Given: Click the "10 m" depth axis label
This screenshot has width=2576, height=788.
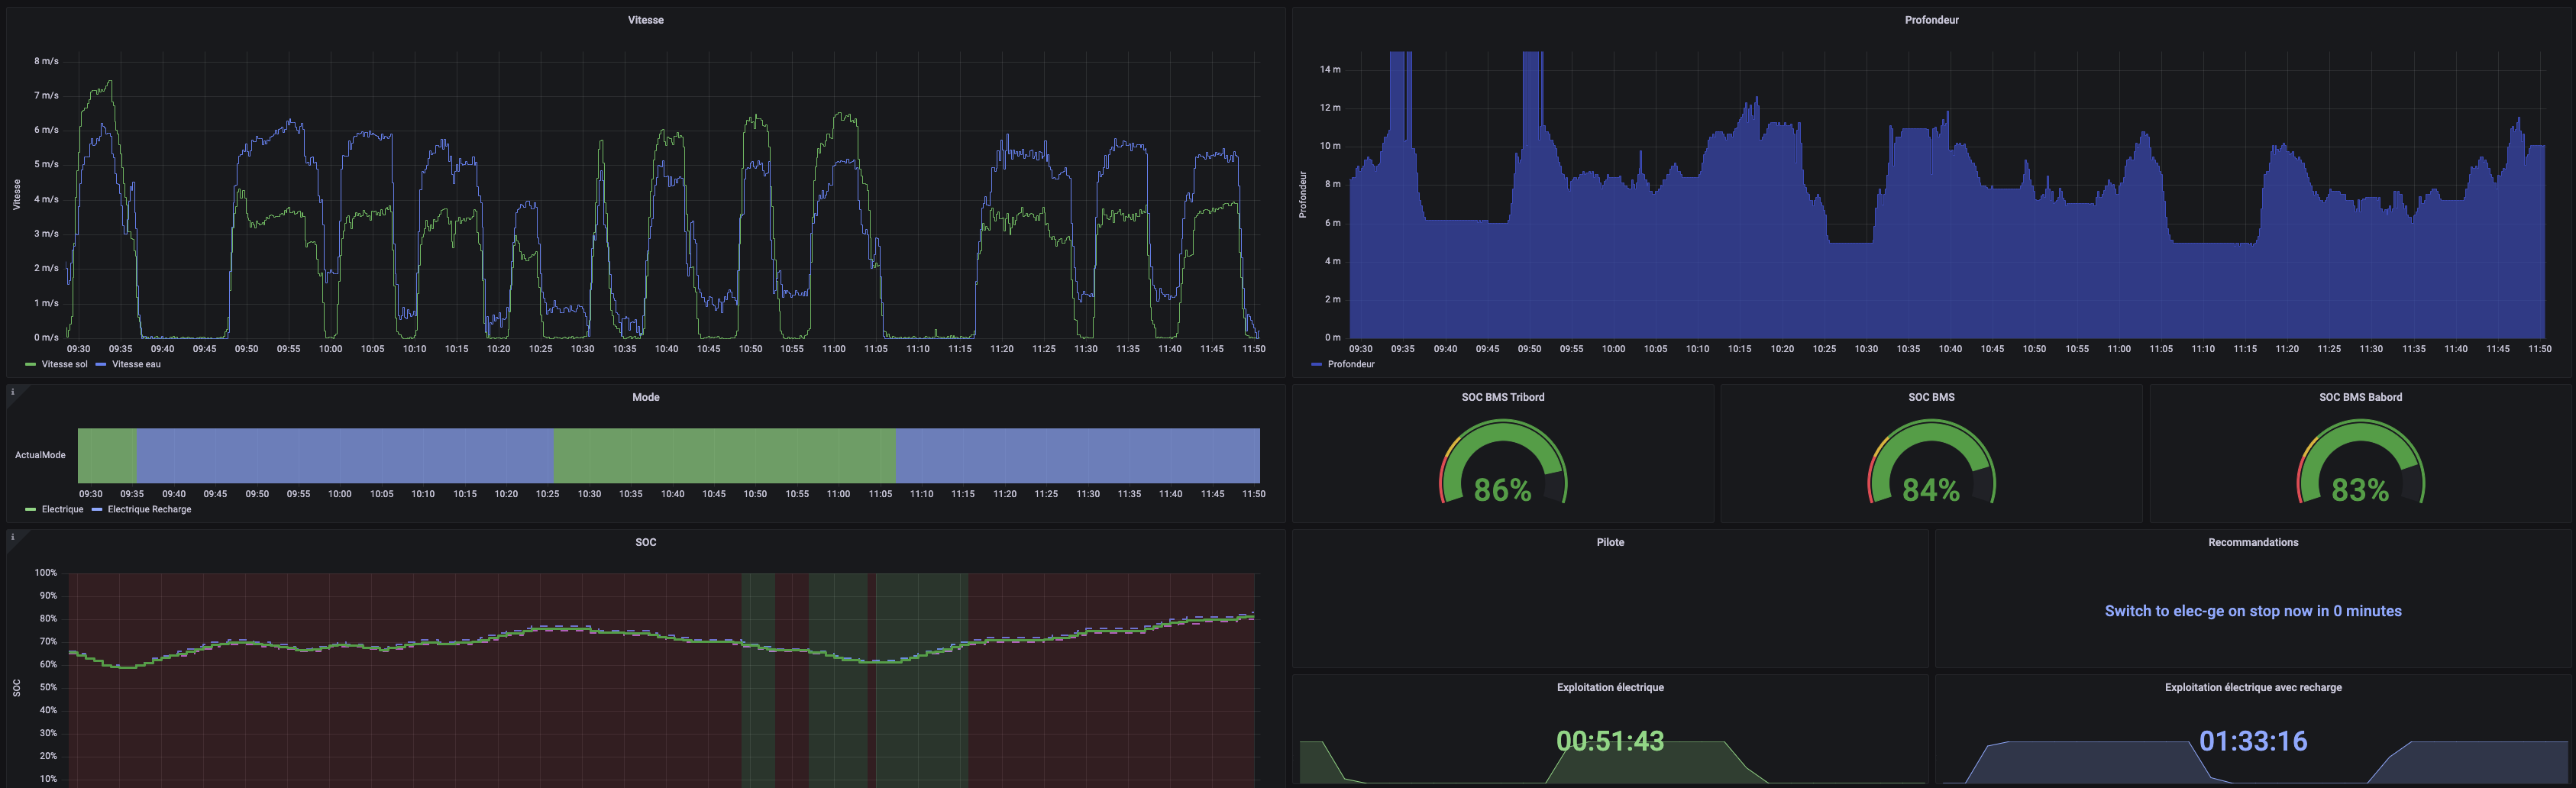Looking at the screenshot, I should click(1330, 146).
